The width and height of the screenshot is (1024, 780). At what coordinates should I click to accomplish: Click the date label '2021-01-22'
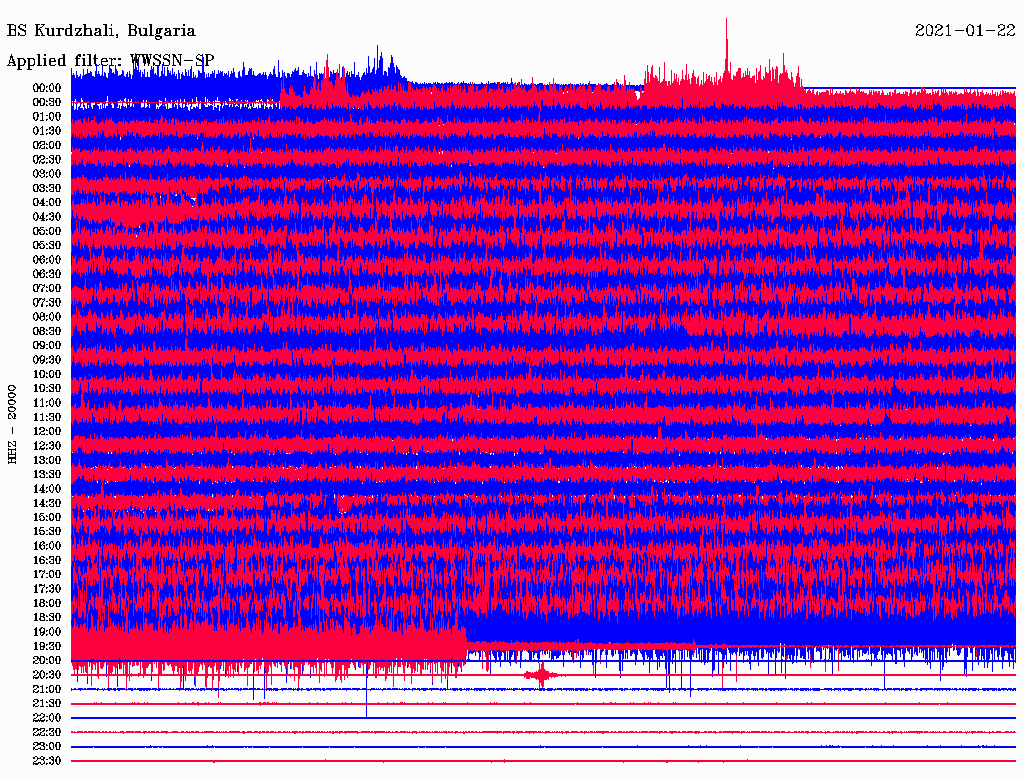pos(965,31)
